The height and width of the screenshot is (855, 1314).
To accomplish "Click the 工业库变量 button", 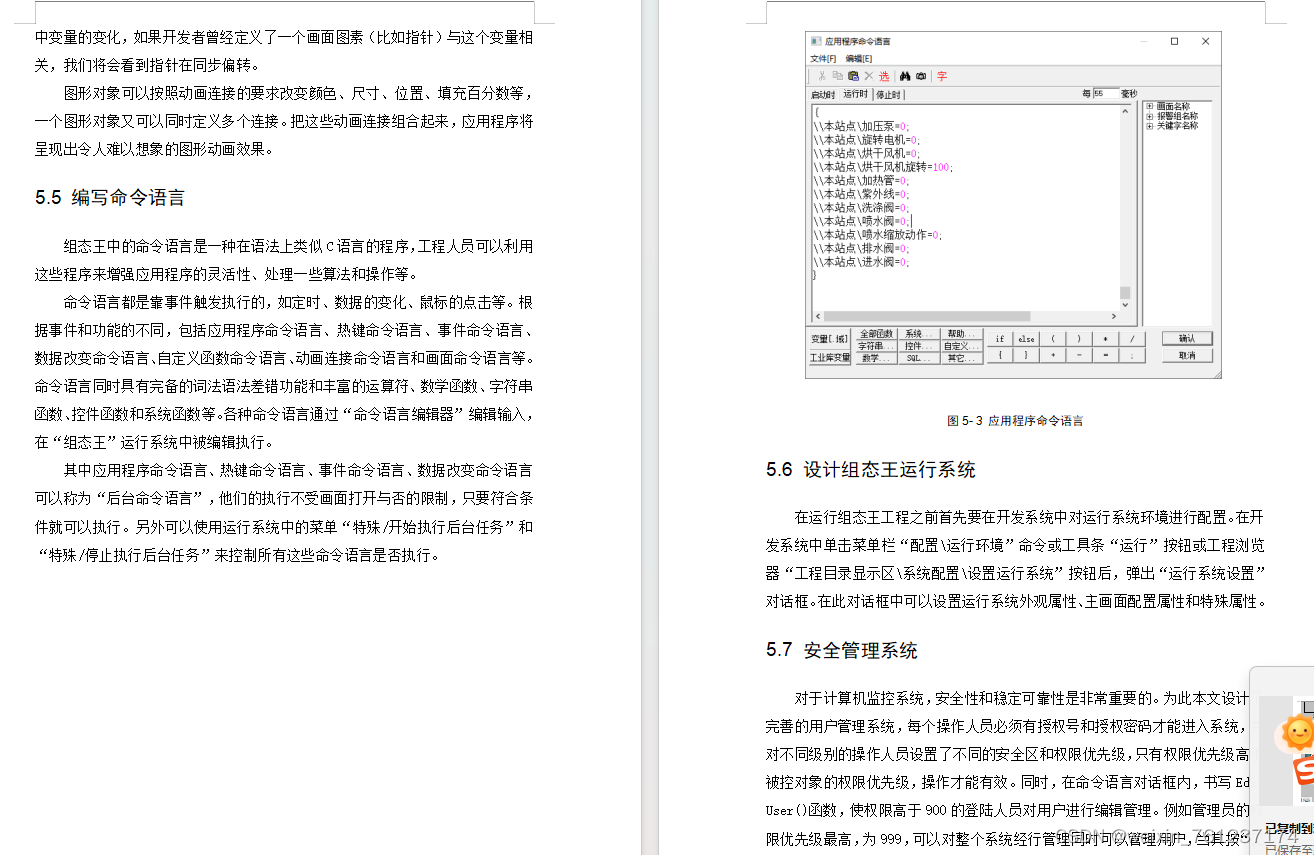I will coord(830,358).
